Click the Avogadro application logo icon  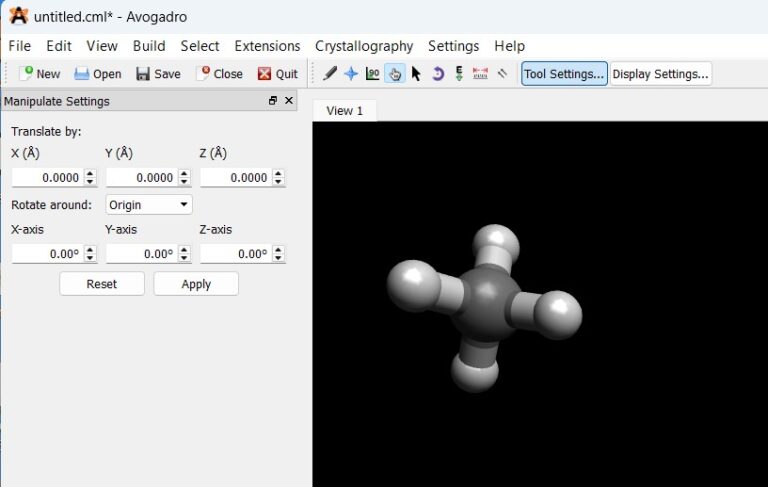click(19, 16)
